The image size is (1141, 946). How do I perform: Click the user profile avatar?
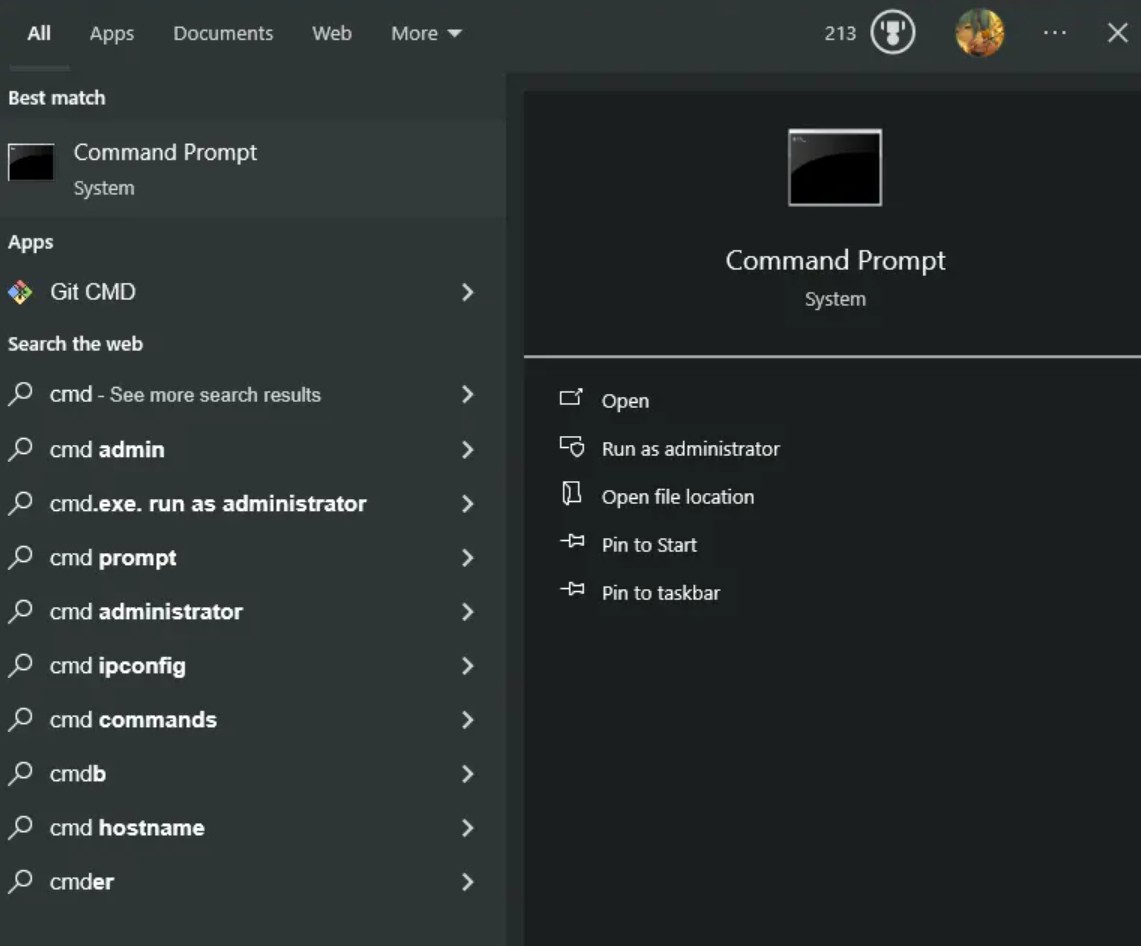pos(979,33)
